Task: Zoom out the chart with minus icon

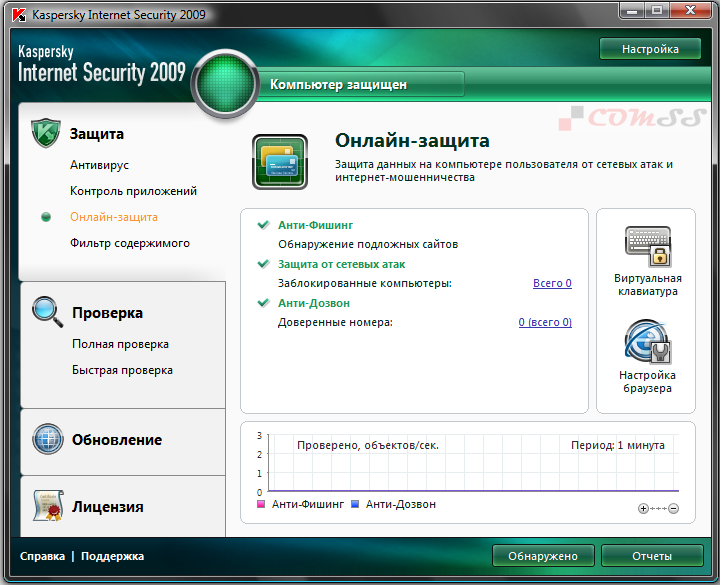Action: tap(673, 508)
